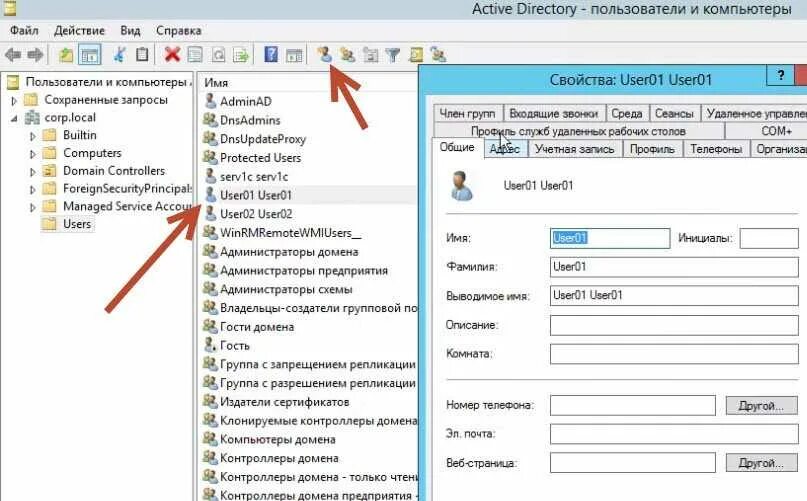Screen dimensions: 807x501
Task: Open the Файл menu
Action: pyautogui.click(x=24, y=30)
